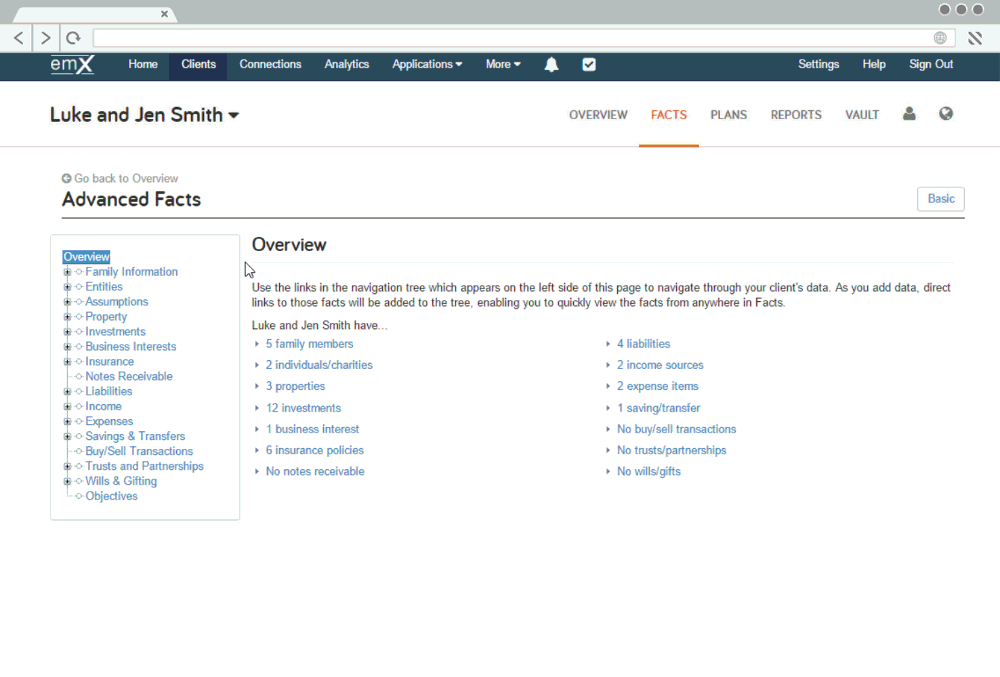
Task: Switch to the FACTS tab
Action: pos(668,115)
